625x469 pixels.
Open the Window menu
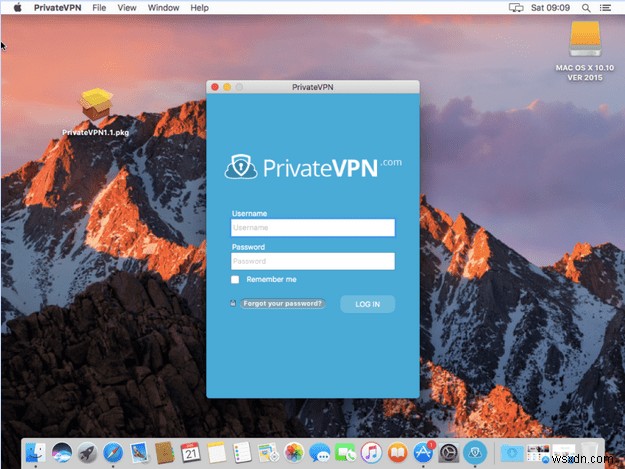[x=163, y=8]
